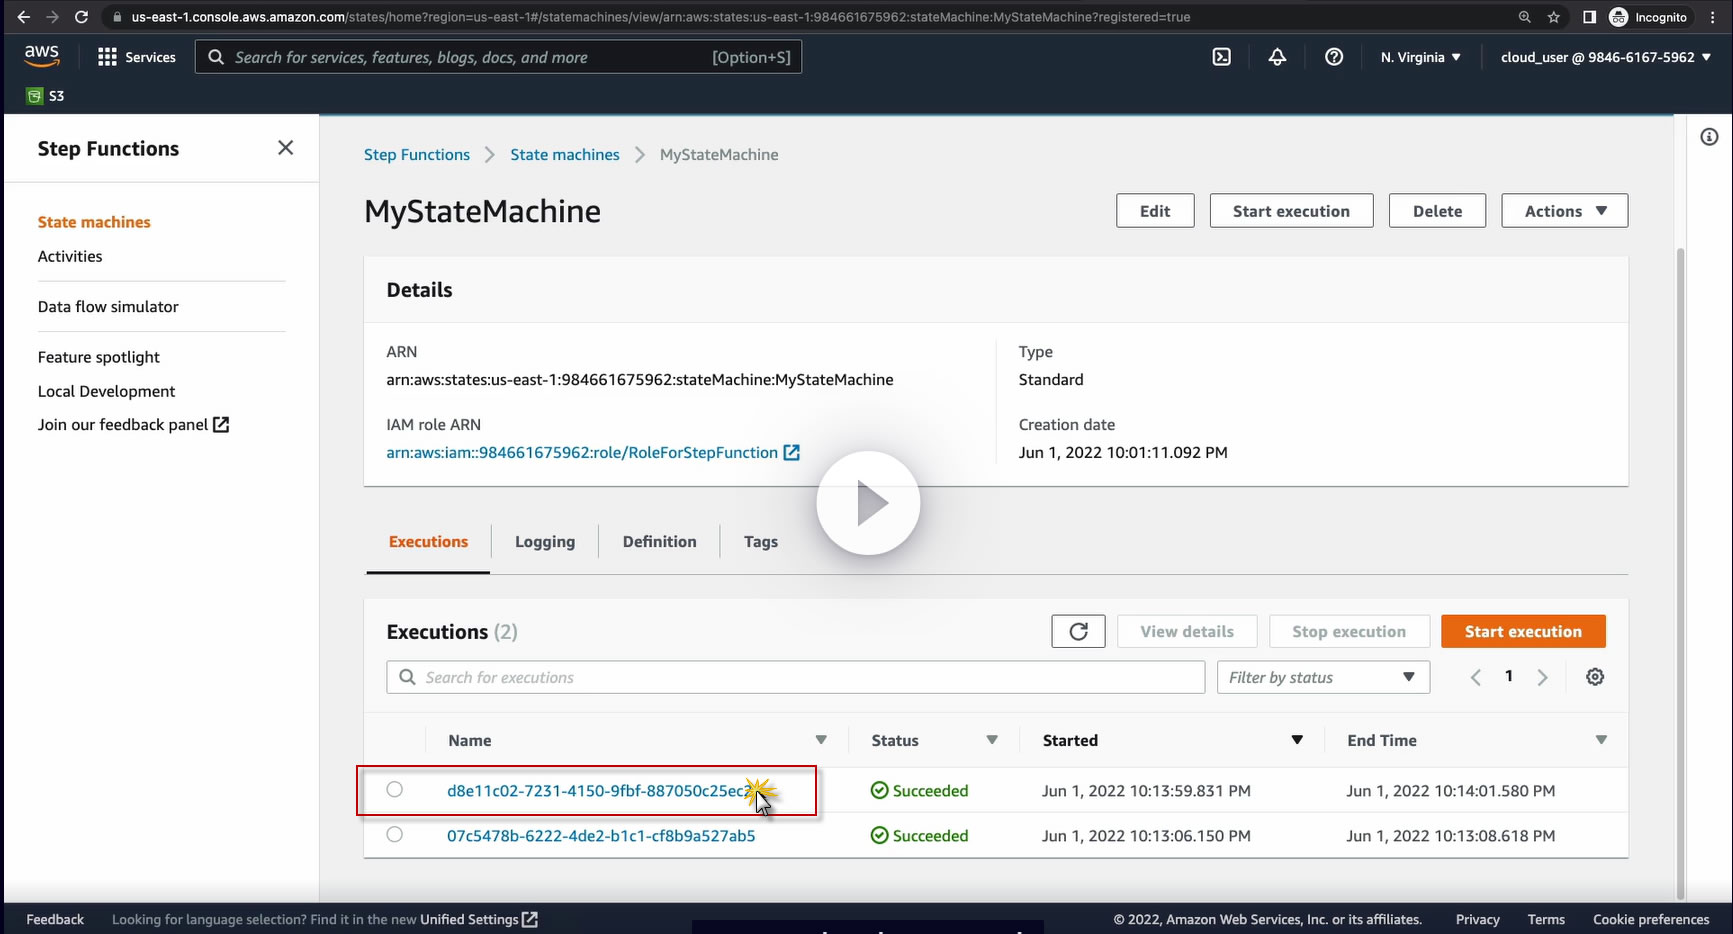This screenshot has width=1733, height=934.
Task: Switch to the Definition tab
Action: click(659, 541)
